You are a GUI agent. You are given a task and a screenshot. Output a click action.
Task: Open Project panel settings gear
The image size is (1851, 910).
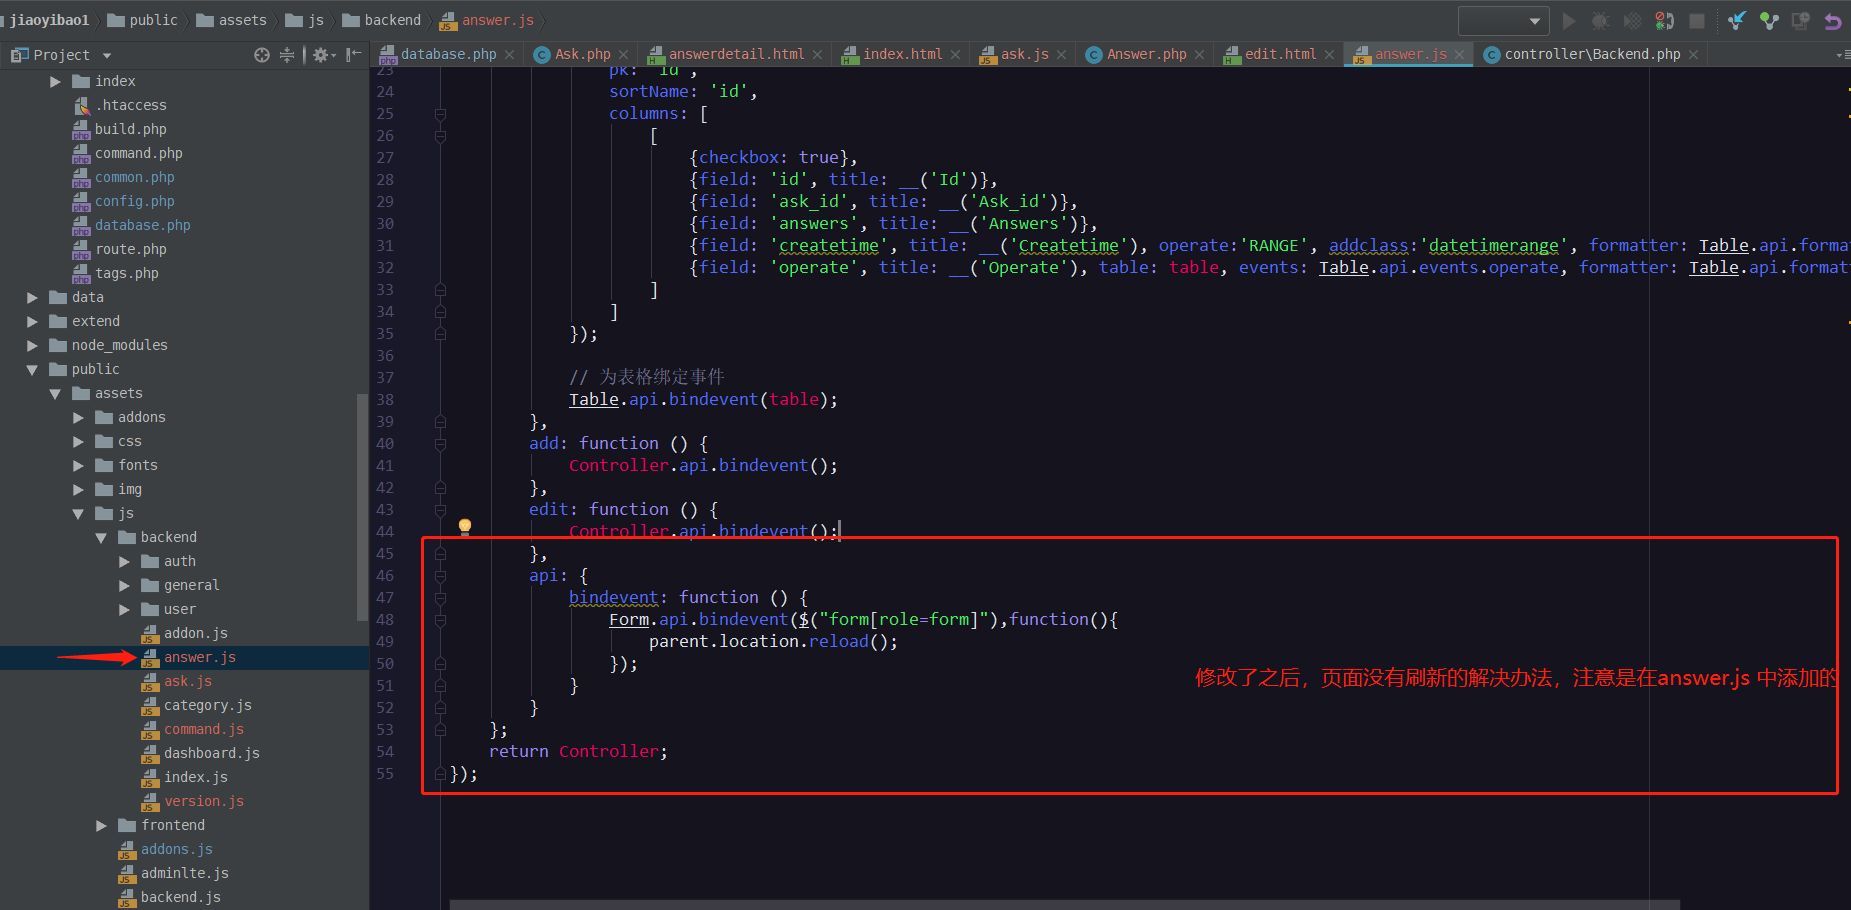pos(322,55)
